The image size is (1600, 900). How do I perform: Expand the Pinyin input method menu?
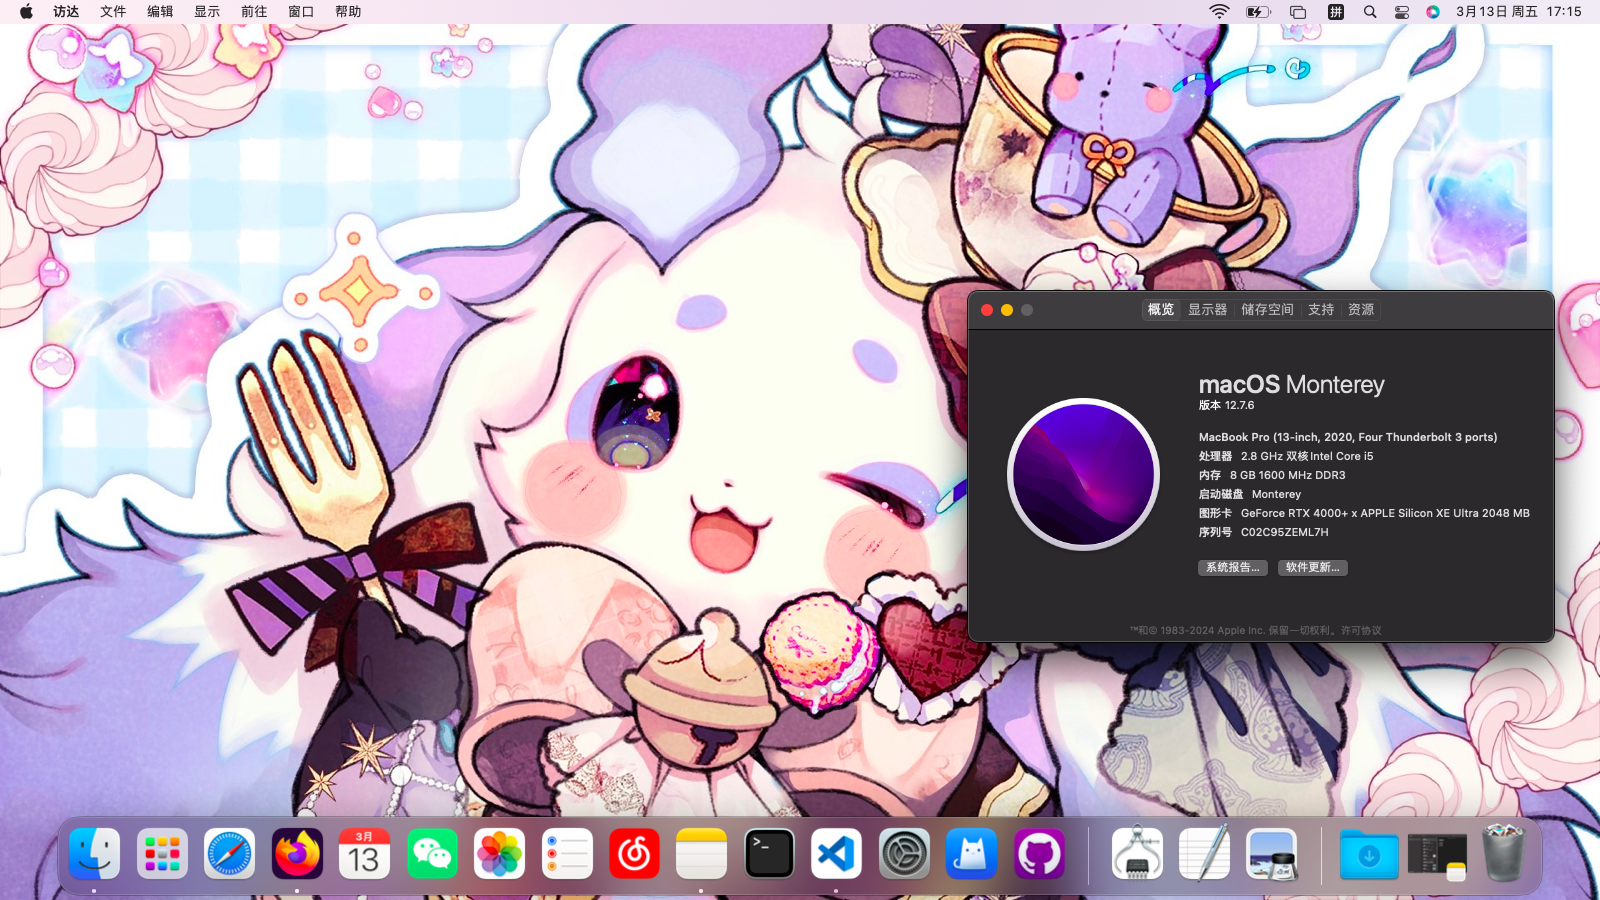[1336, 12]
